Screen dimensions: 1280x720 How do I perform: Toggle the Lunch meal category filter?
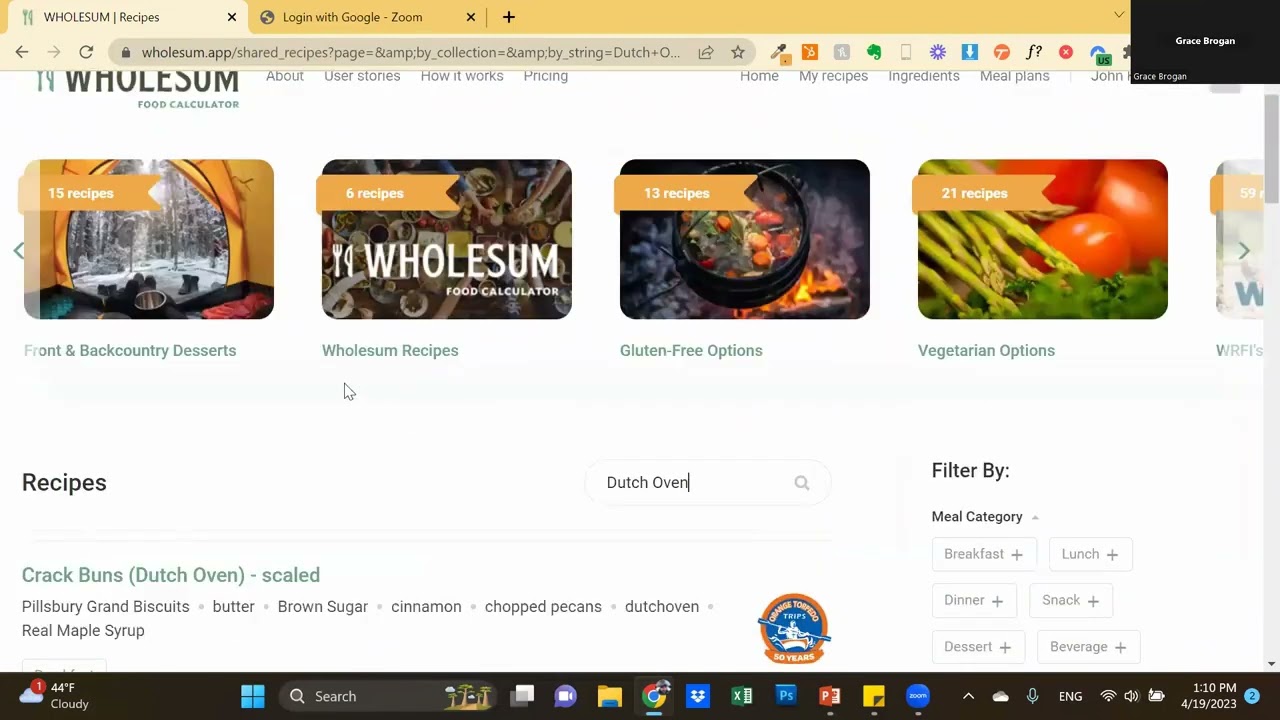[x=1090, y=554]
